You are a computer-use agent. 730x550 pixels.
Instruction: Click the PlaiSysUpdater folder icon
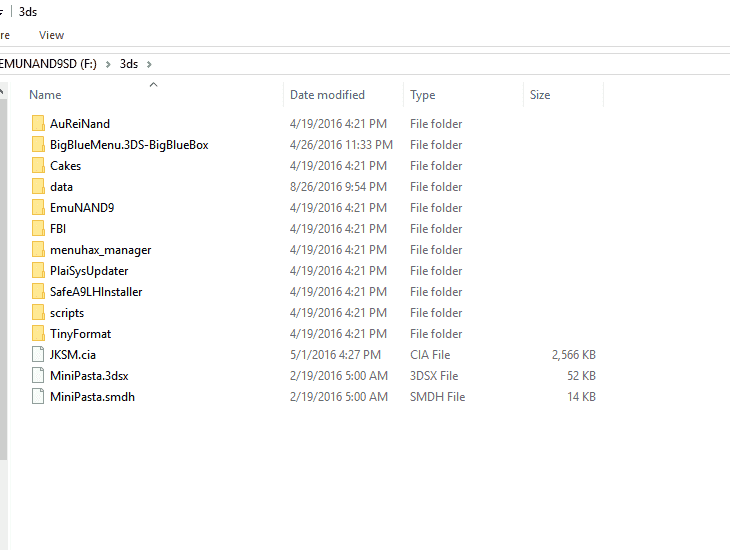tap(38, 271)
